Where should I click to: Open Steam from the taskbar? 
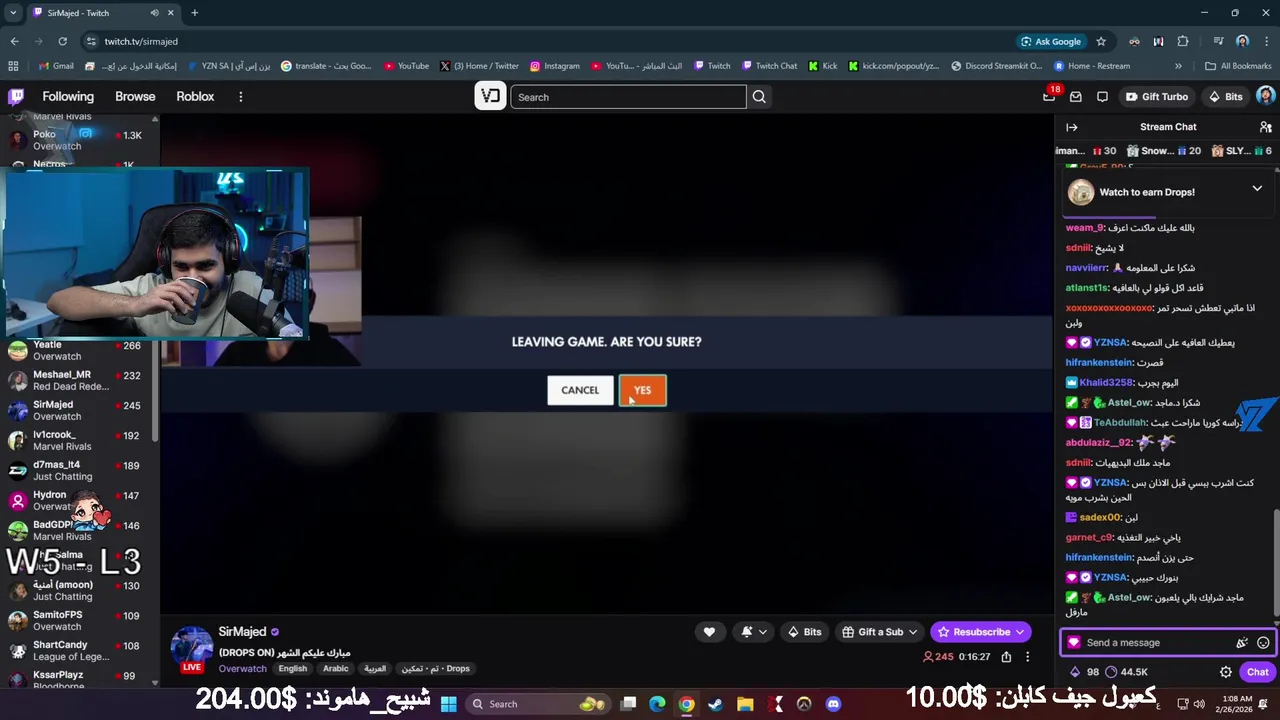point(715,704)
